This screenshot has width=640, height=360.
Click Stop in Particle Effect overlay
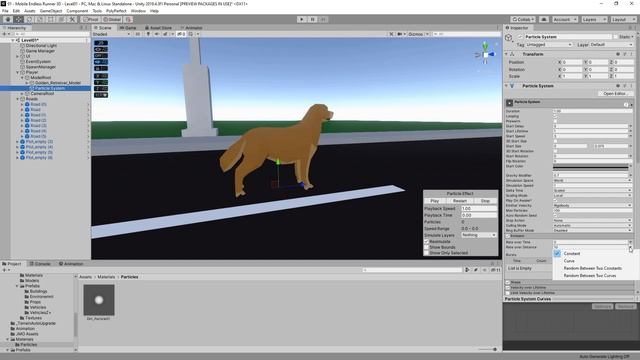485,201
